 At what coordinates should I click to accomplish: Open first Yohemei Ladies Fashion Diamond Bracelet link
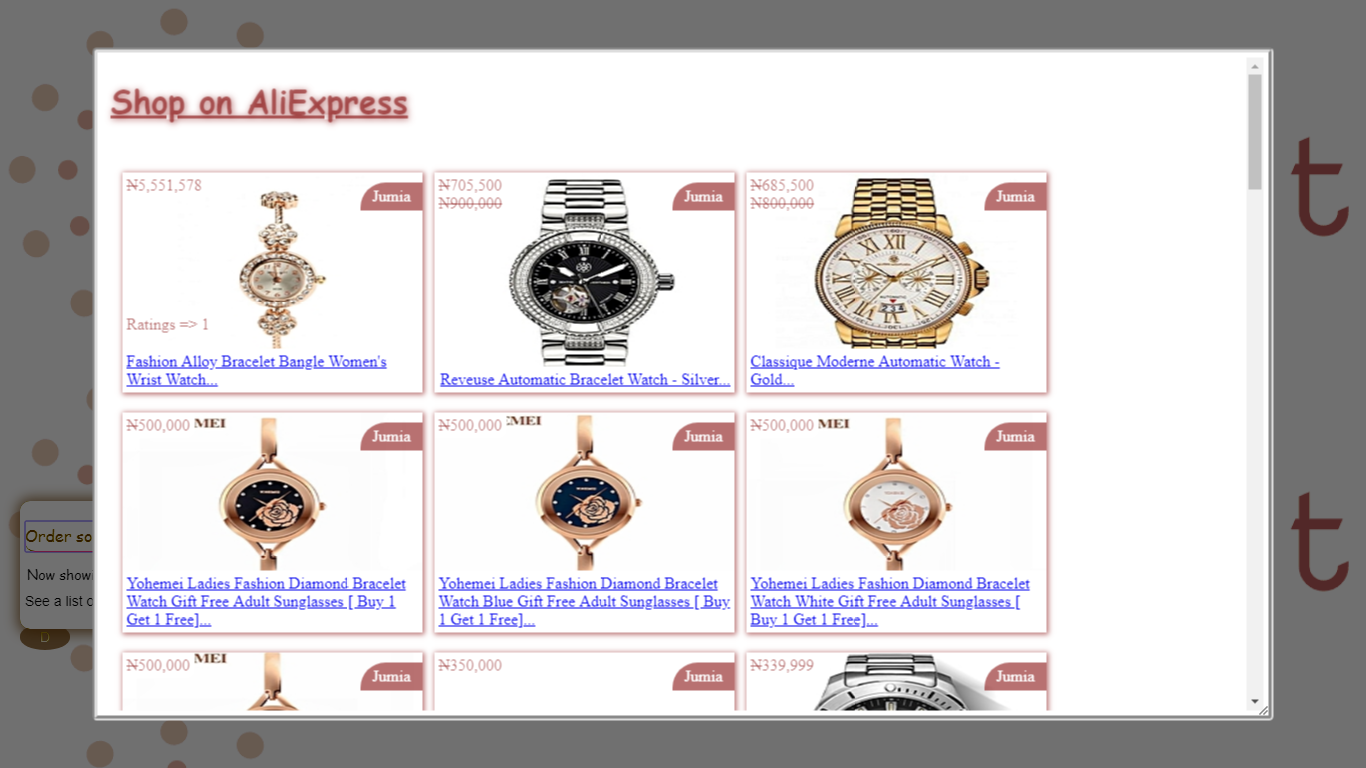pos(266,602)
